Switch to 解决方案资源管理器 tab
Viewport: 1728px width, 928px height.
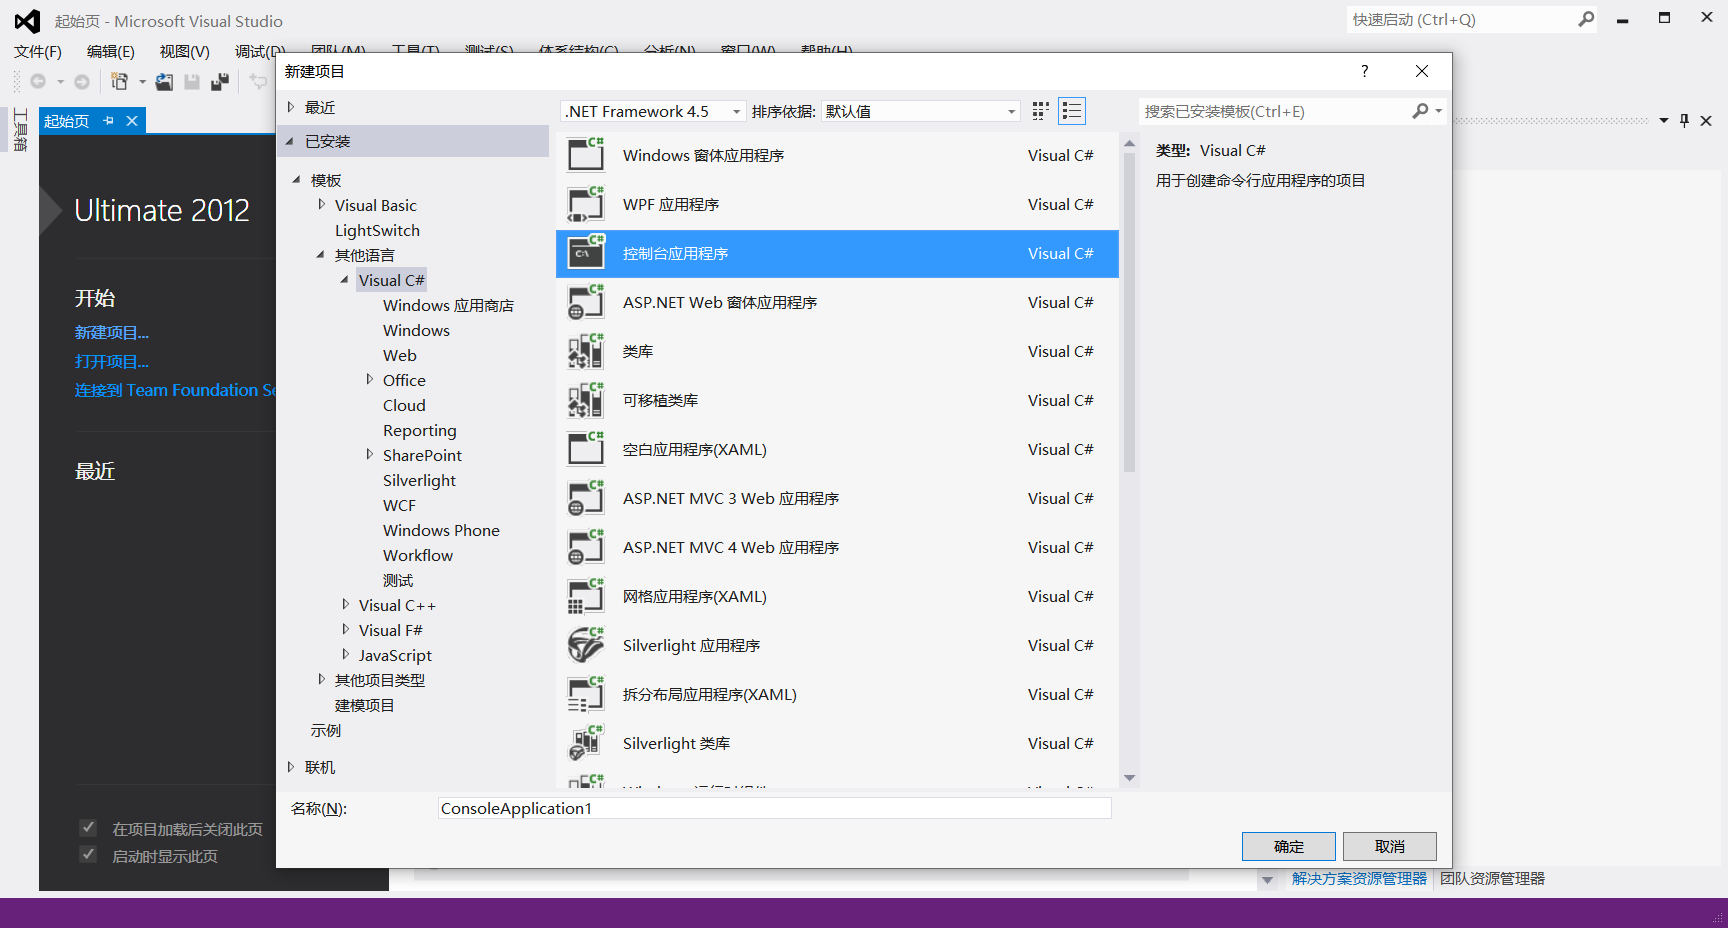click(1359, 879)
